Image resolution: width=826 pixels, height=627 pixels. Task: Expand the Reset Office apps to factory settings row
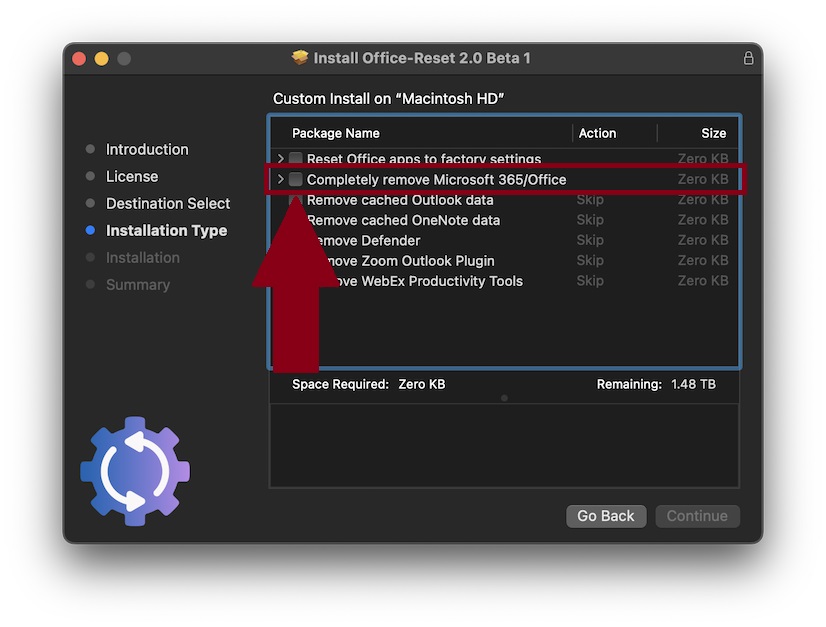pos(281,159)
